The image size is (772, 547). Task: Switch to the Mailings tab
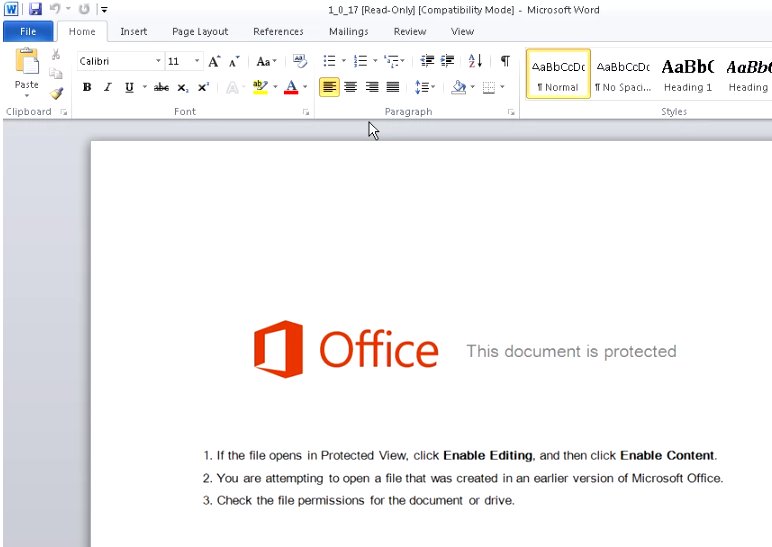click(x=349, y=32)
